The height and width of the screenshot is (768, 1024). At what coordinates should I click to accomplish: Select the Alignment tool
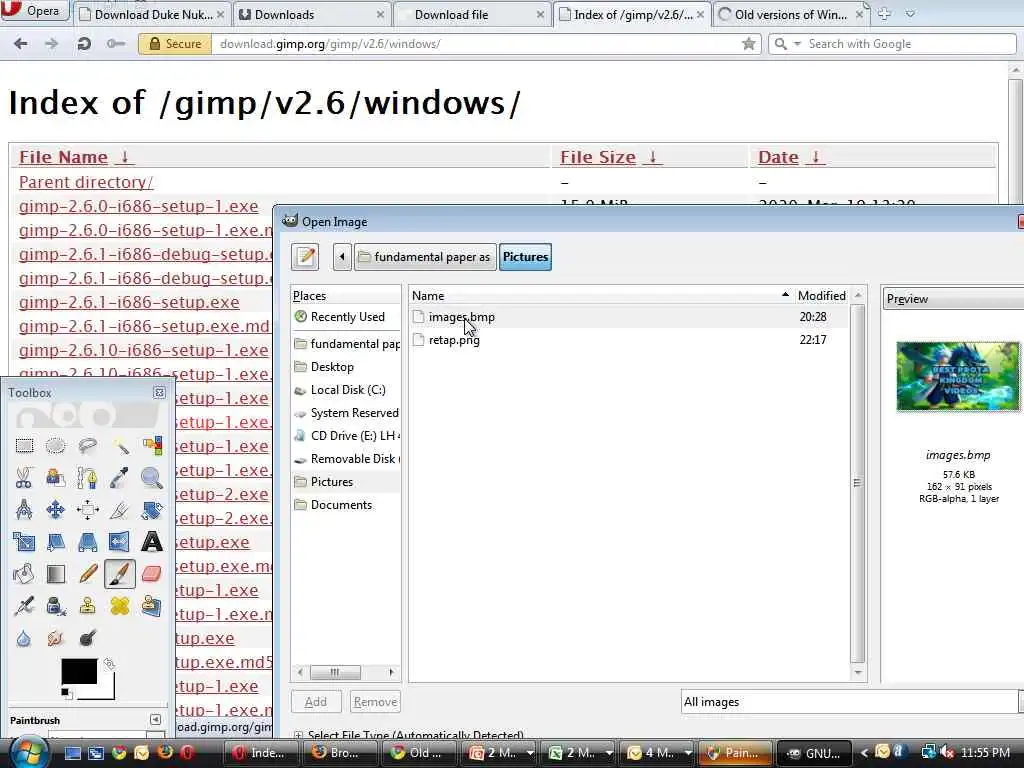coord(88,510)
